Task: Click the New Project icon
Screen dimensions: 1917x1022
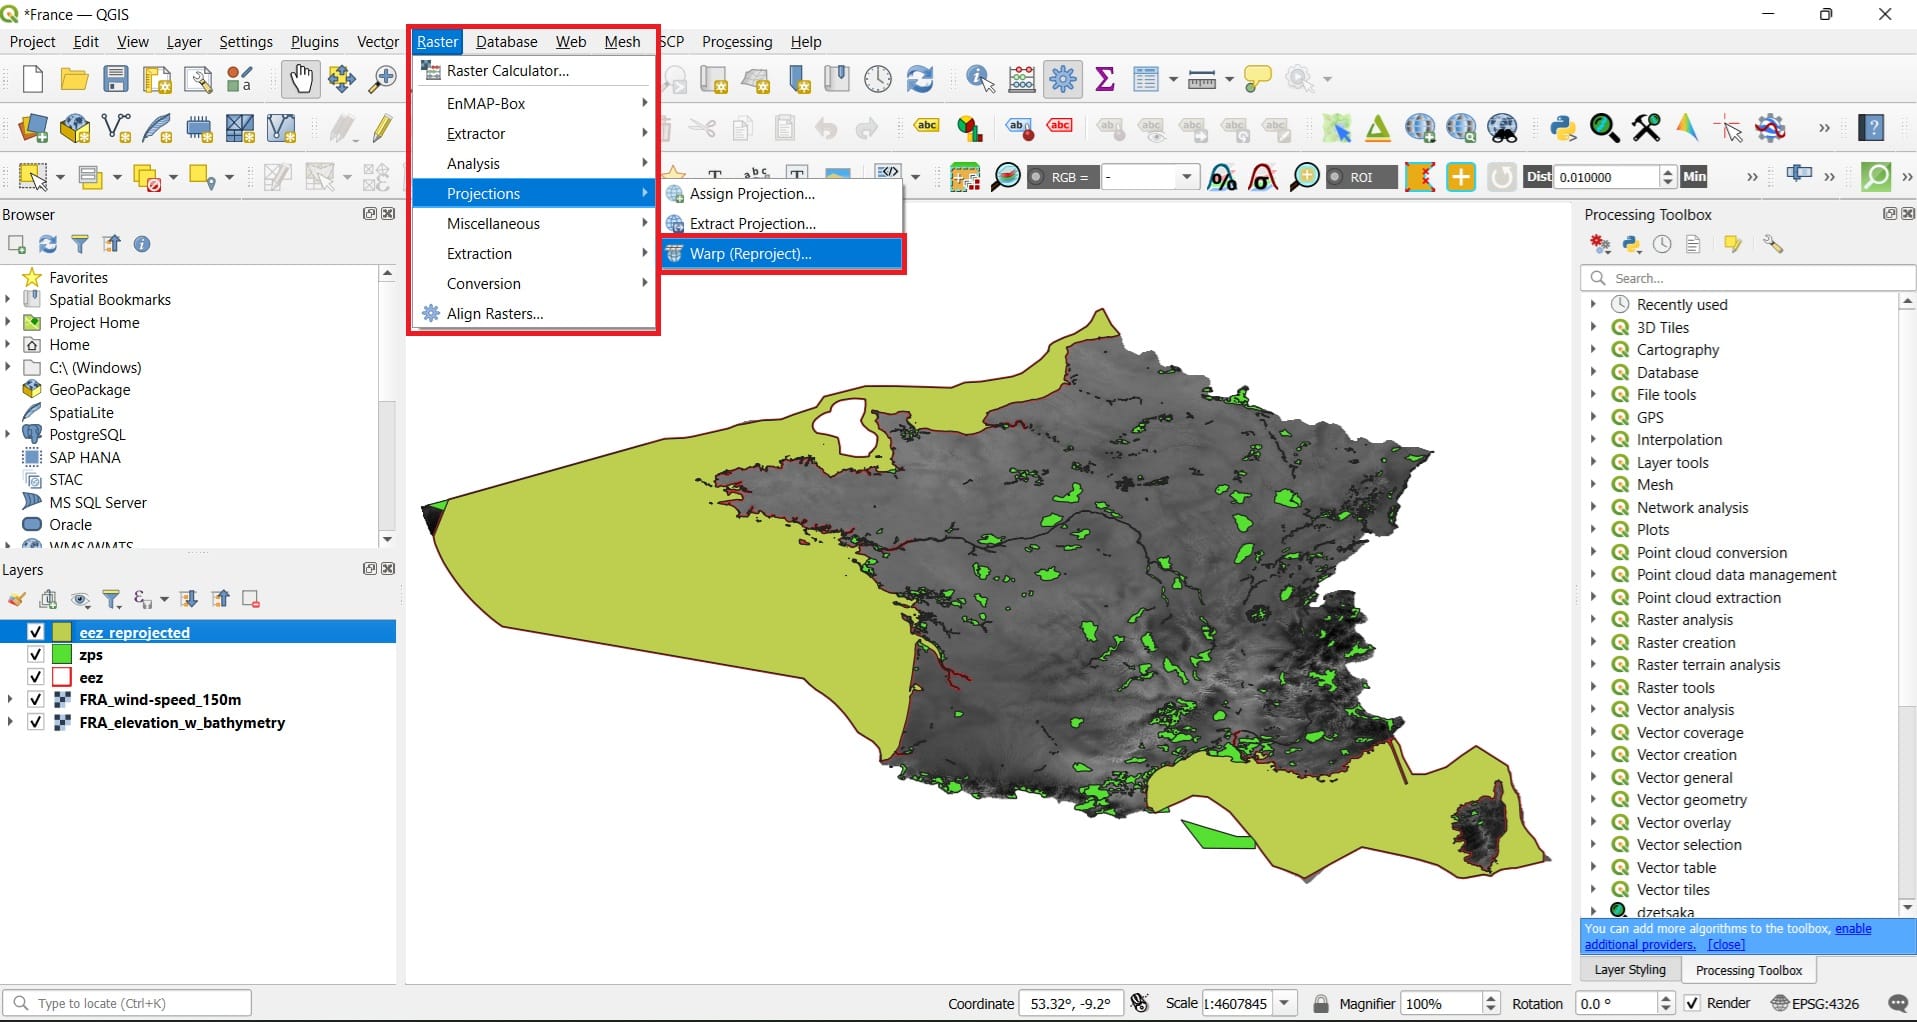Action: coord(32,79)
